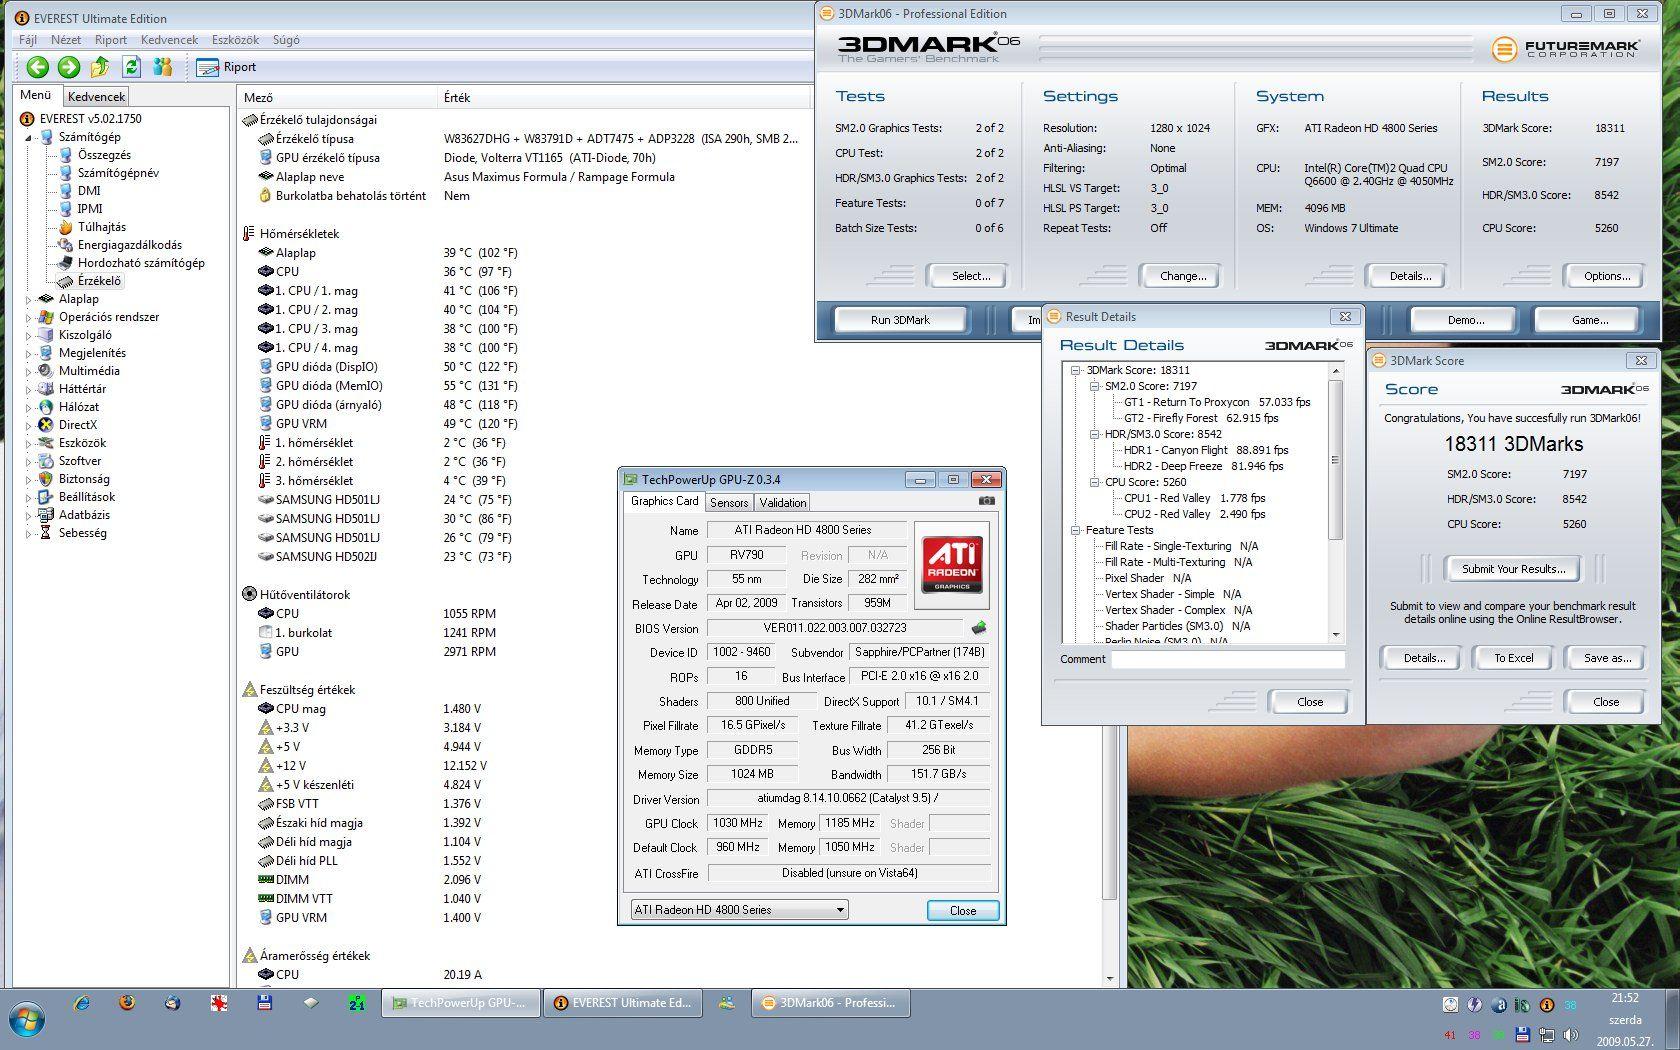Click the Result Details vertical scrollbar thumb

(x=1335, y=460)
